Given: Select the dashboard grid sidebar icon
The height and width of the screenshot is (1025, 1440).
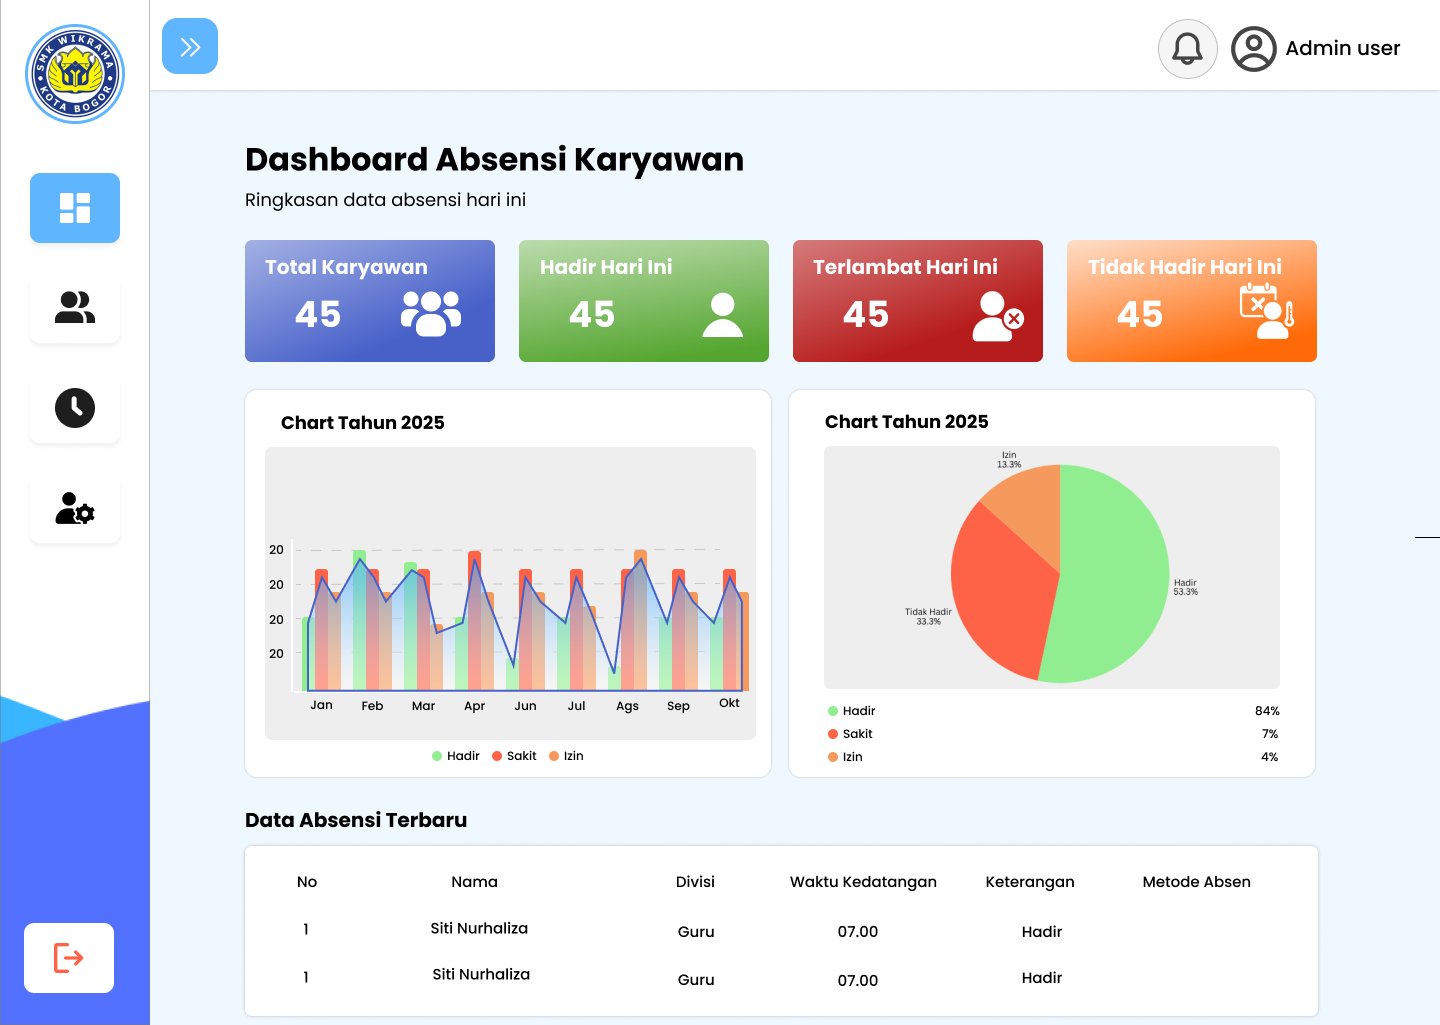Looking at the screenshot, I should click(75, 208).
